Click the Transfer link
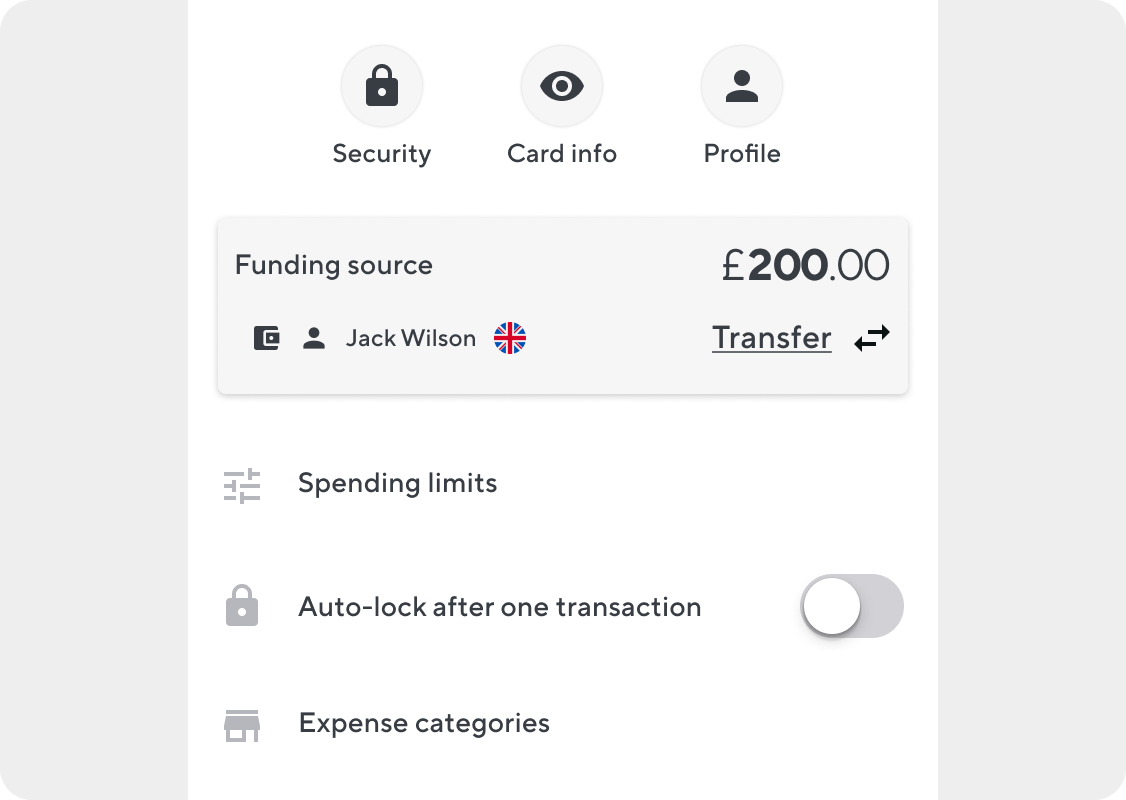The width and height of the screenshot is (1126, 800). pos(771,338)
